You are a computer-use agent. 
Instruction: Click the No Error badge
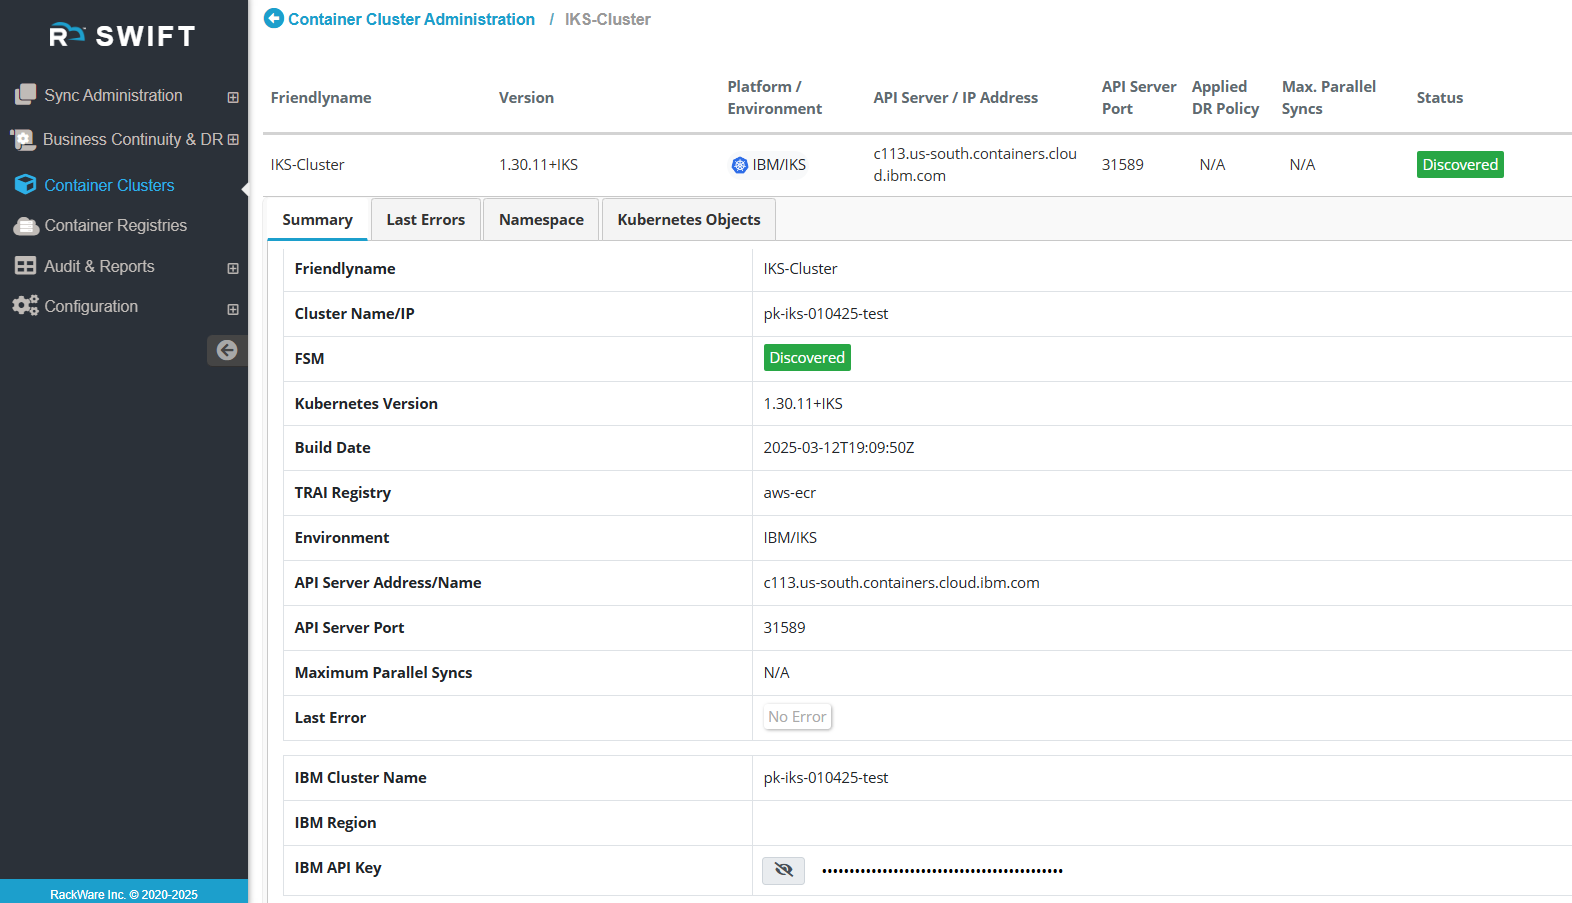pyautogui.click(x=797, y=717)
